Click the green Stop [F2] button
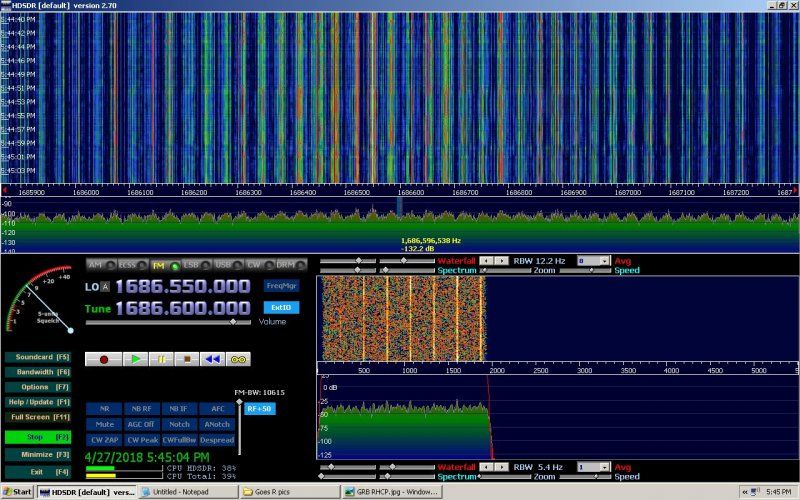This screenshot has height=500, width=800. click(38, 437)
